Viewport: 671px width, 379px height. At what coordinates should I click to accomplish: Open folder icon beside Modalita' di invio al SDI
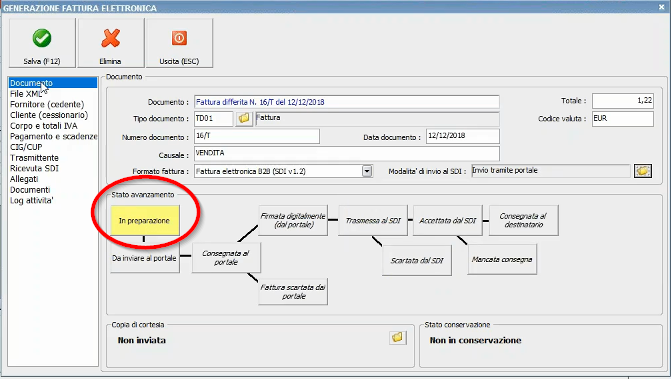643,171
